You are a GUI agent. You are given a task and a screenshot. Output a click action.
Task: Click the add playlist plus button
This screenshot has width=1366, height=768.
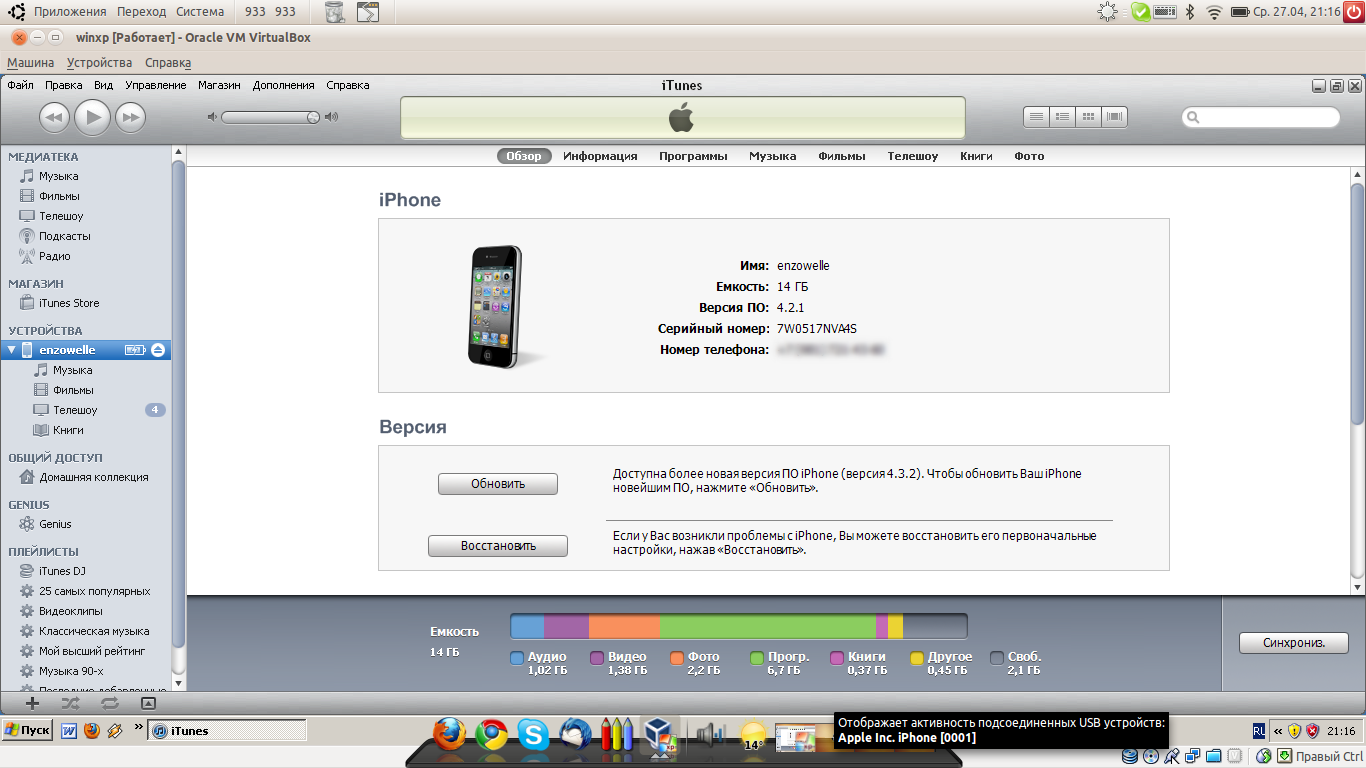[x=32, y=703]
